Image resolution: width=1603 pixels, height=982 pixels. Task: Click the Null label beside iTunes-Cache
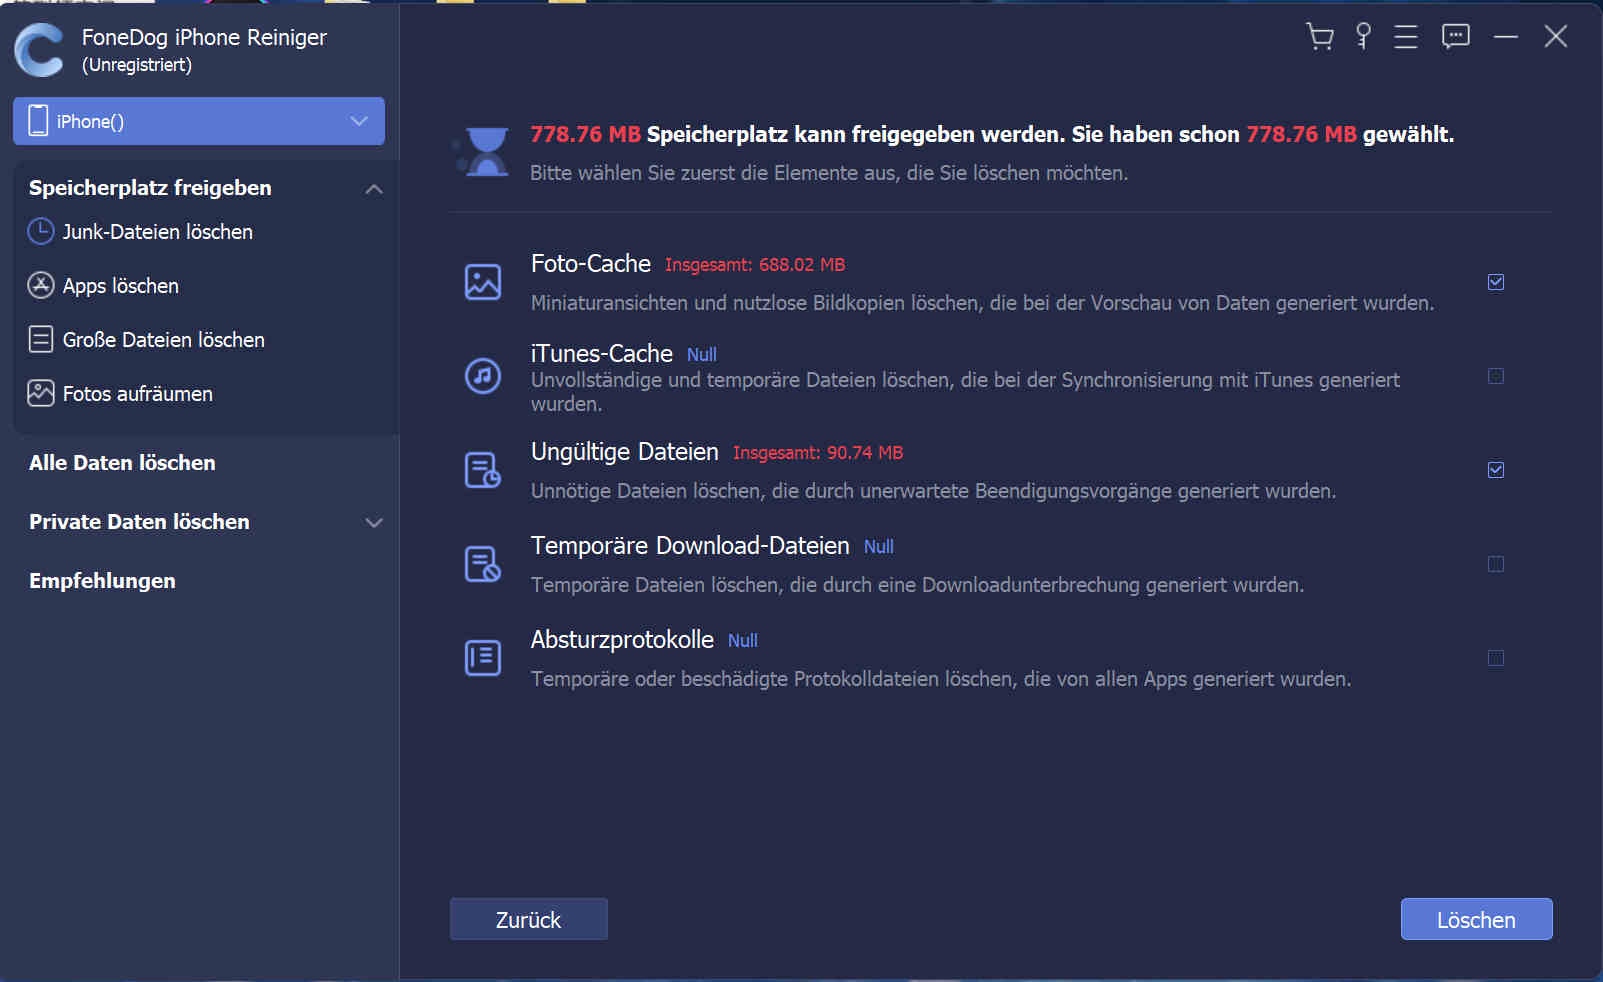[x=702, y=355]
